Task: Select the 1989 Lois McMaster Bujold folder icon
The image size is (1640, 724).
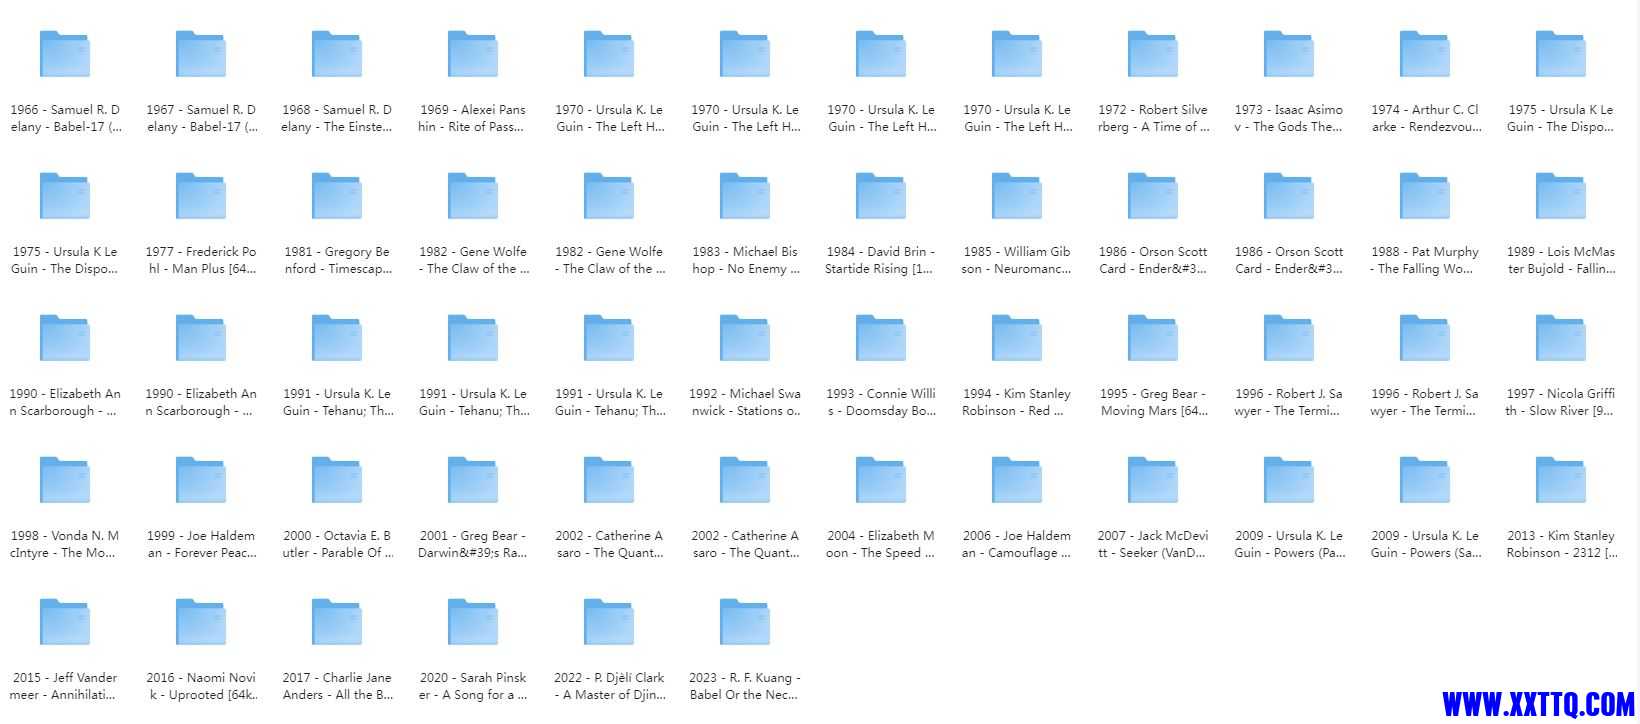Action: 1561,196
